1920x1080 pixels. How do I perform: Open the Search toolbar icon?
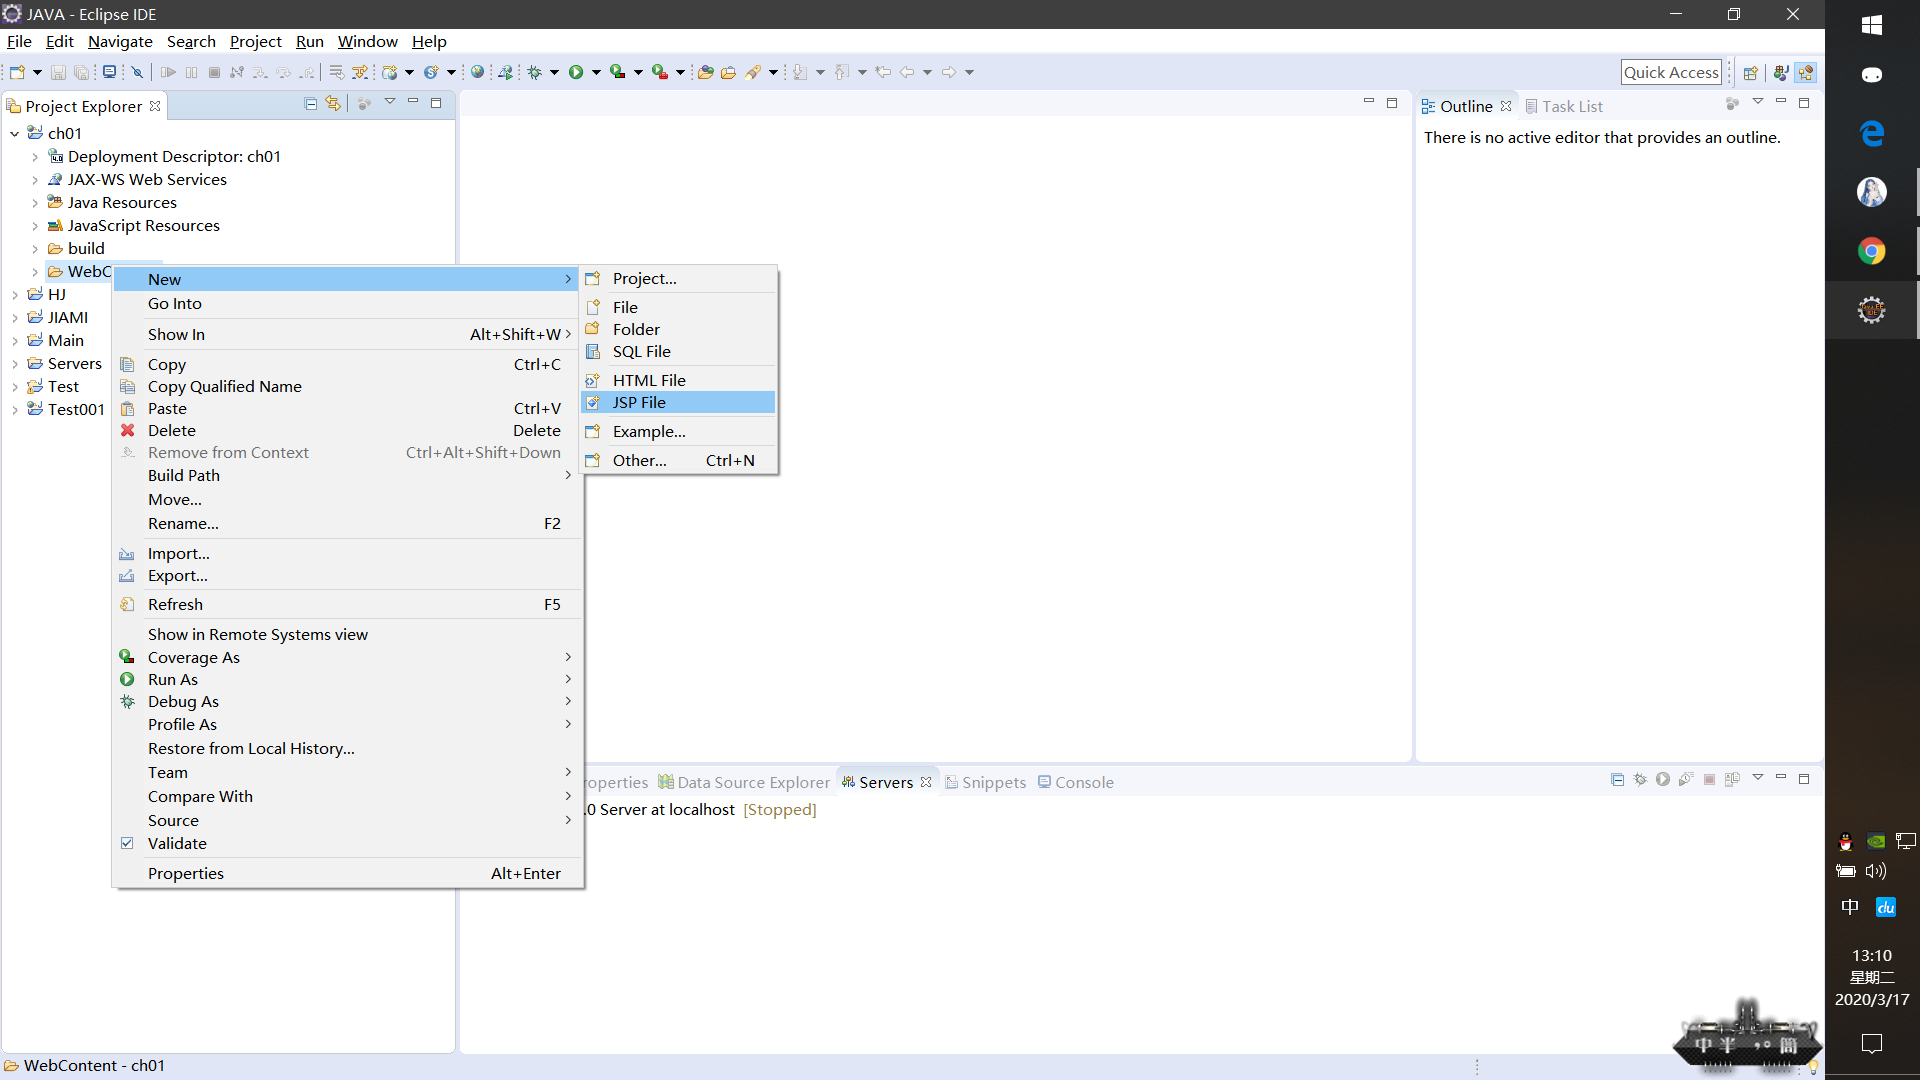click(757, 72)
